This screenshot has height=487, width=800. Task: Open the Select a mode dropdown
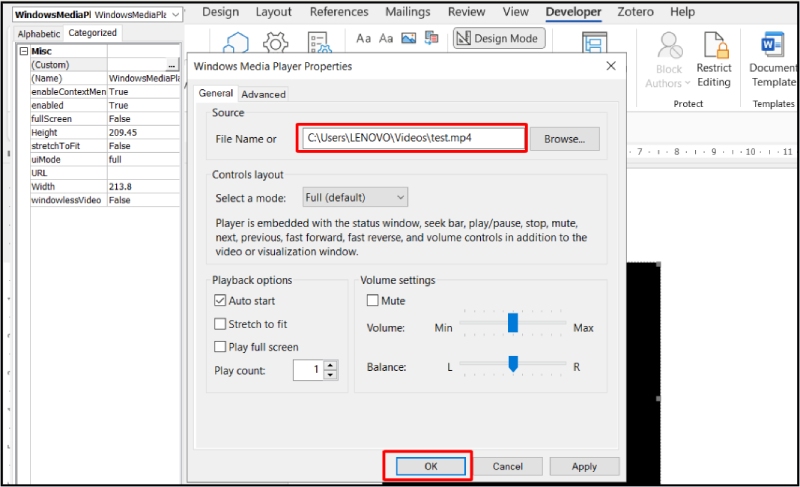click(x=355, y=197)
